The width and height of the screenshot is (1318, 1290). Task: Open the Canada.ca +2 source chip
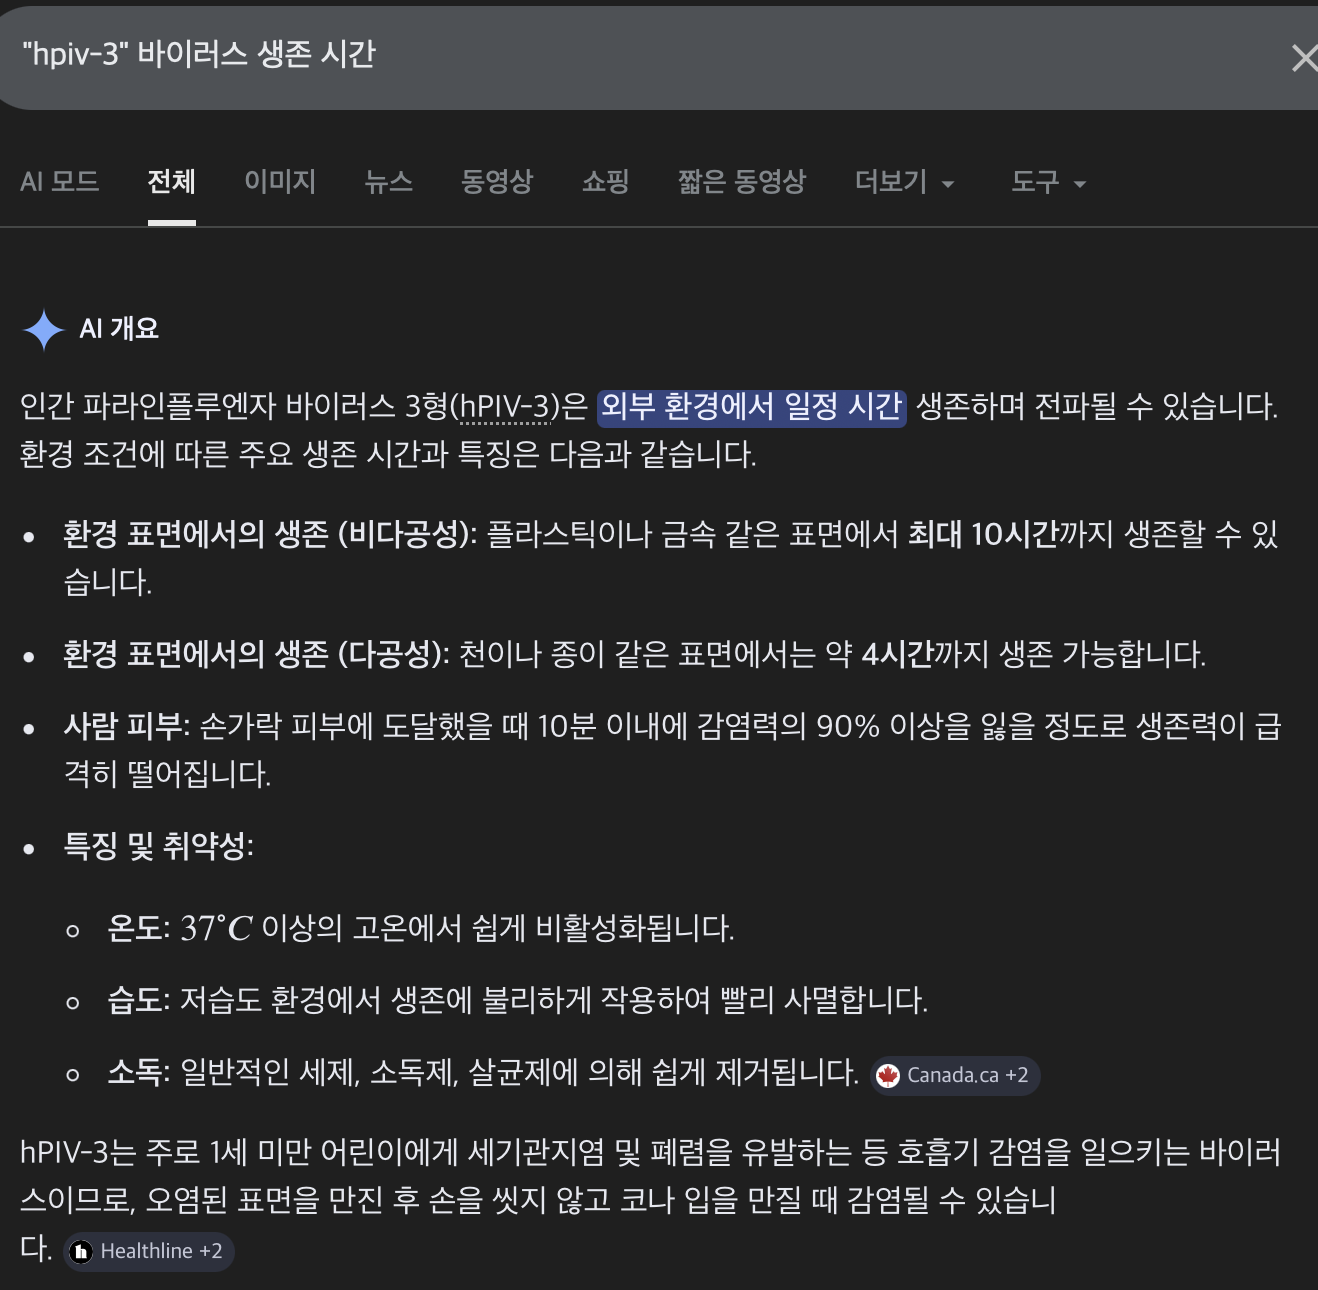coord(955,1076)
